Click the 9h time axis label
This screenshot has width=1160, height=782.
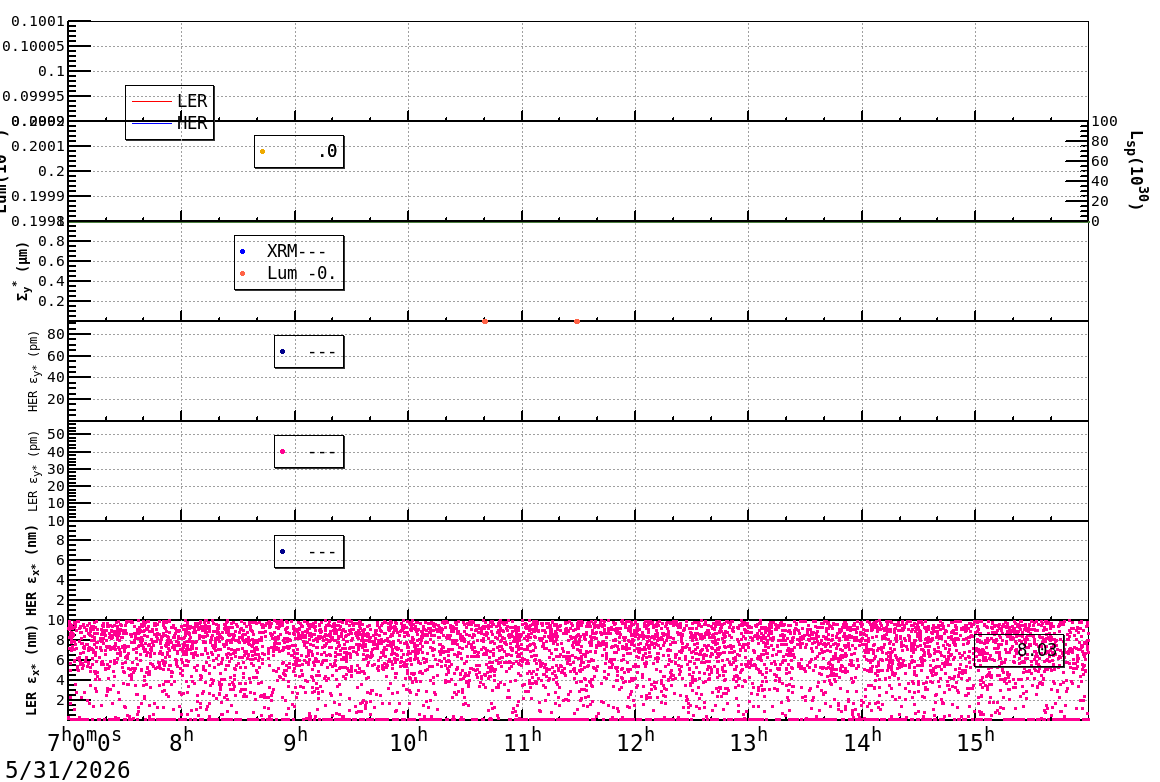click(295, 741)
